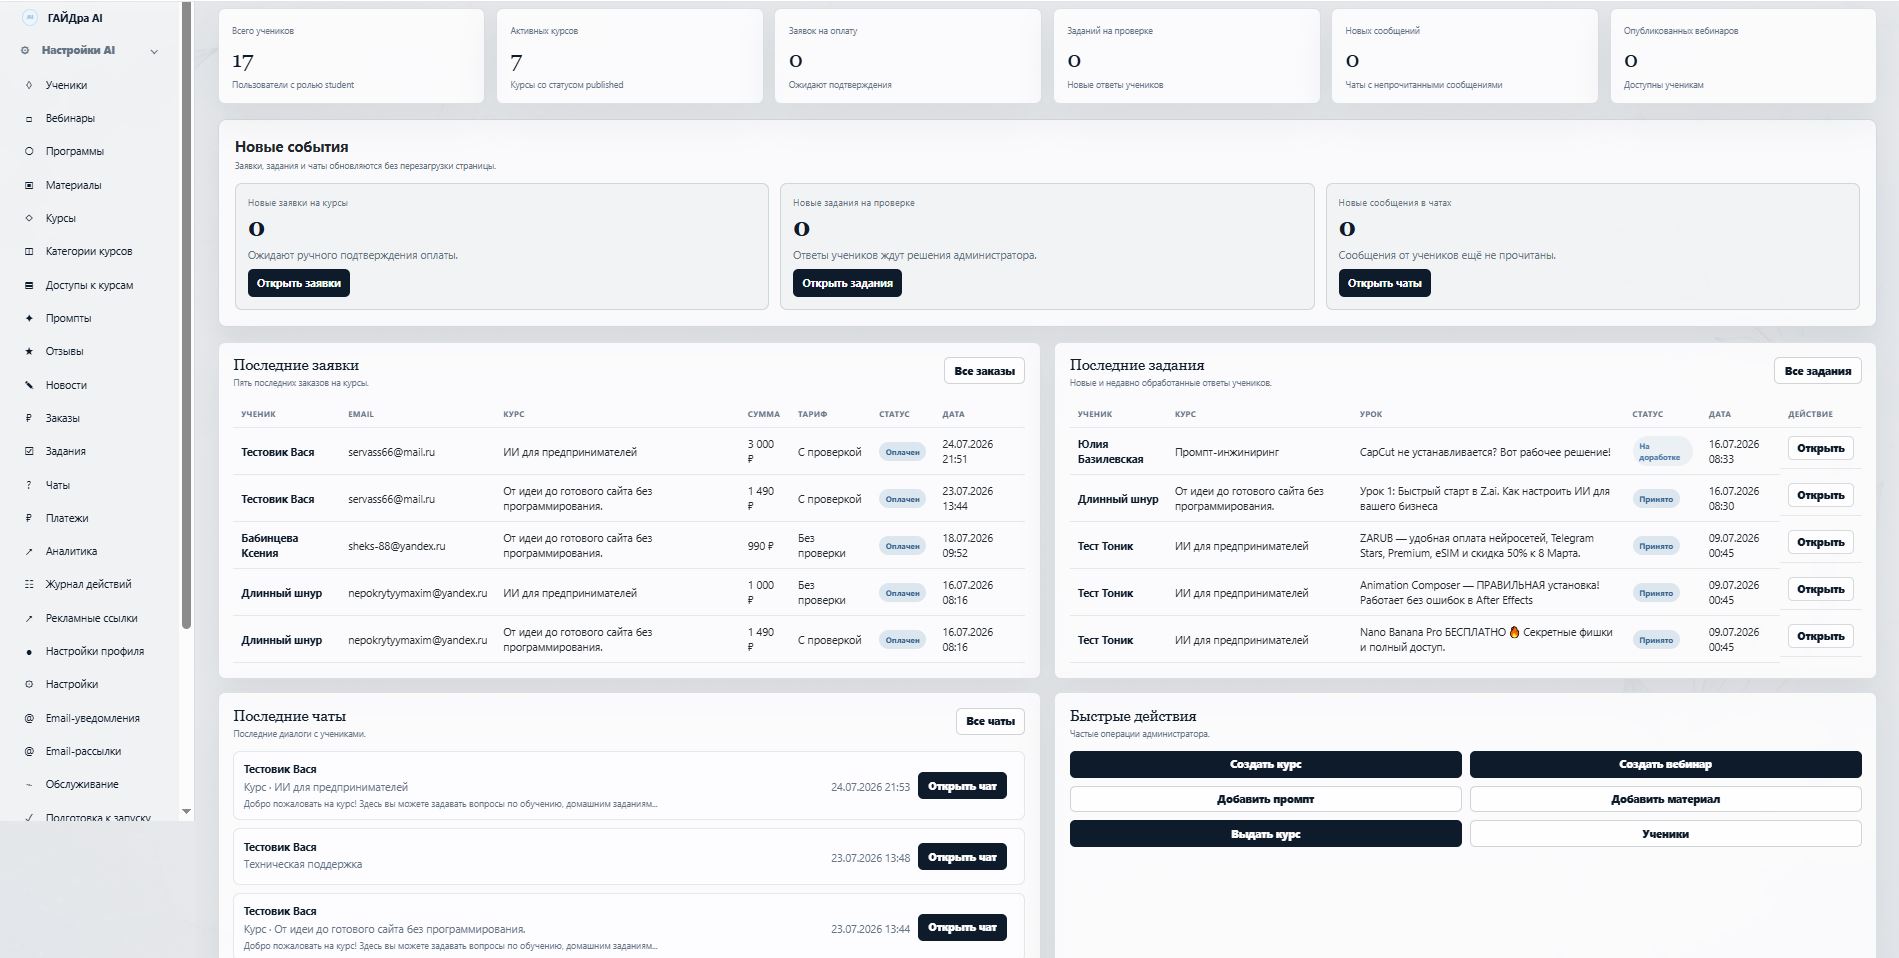Click the boxed-square icon beside Материалы
Image resolution: width=1899 pixels, height=958 pixels.
(x=29, y=185)
